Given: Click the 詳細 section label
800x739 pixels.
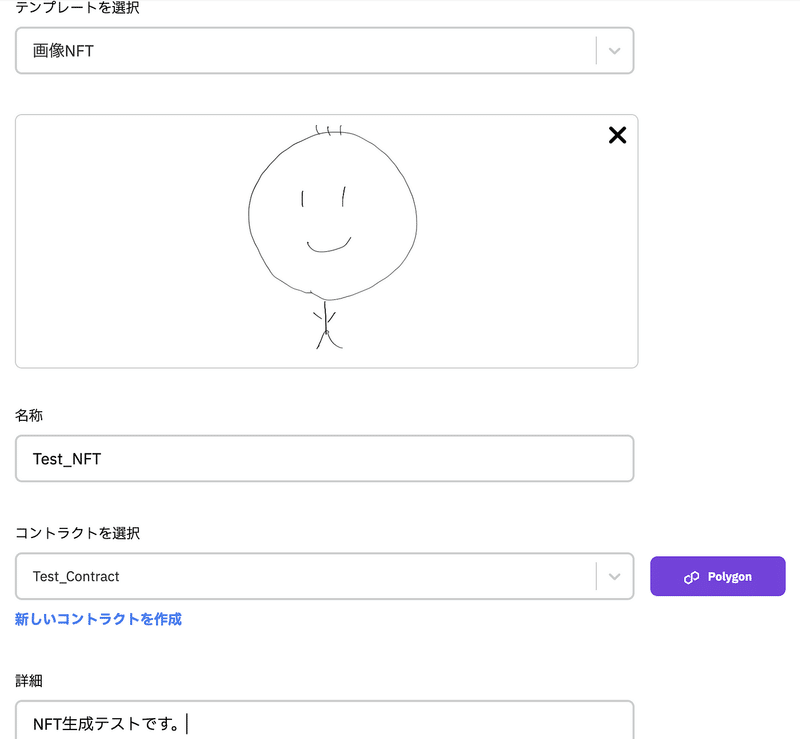Looking at the screenshot, I should [29, 680].
